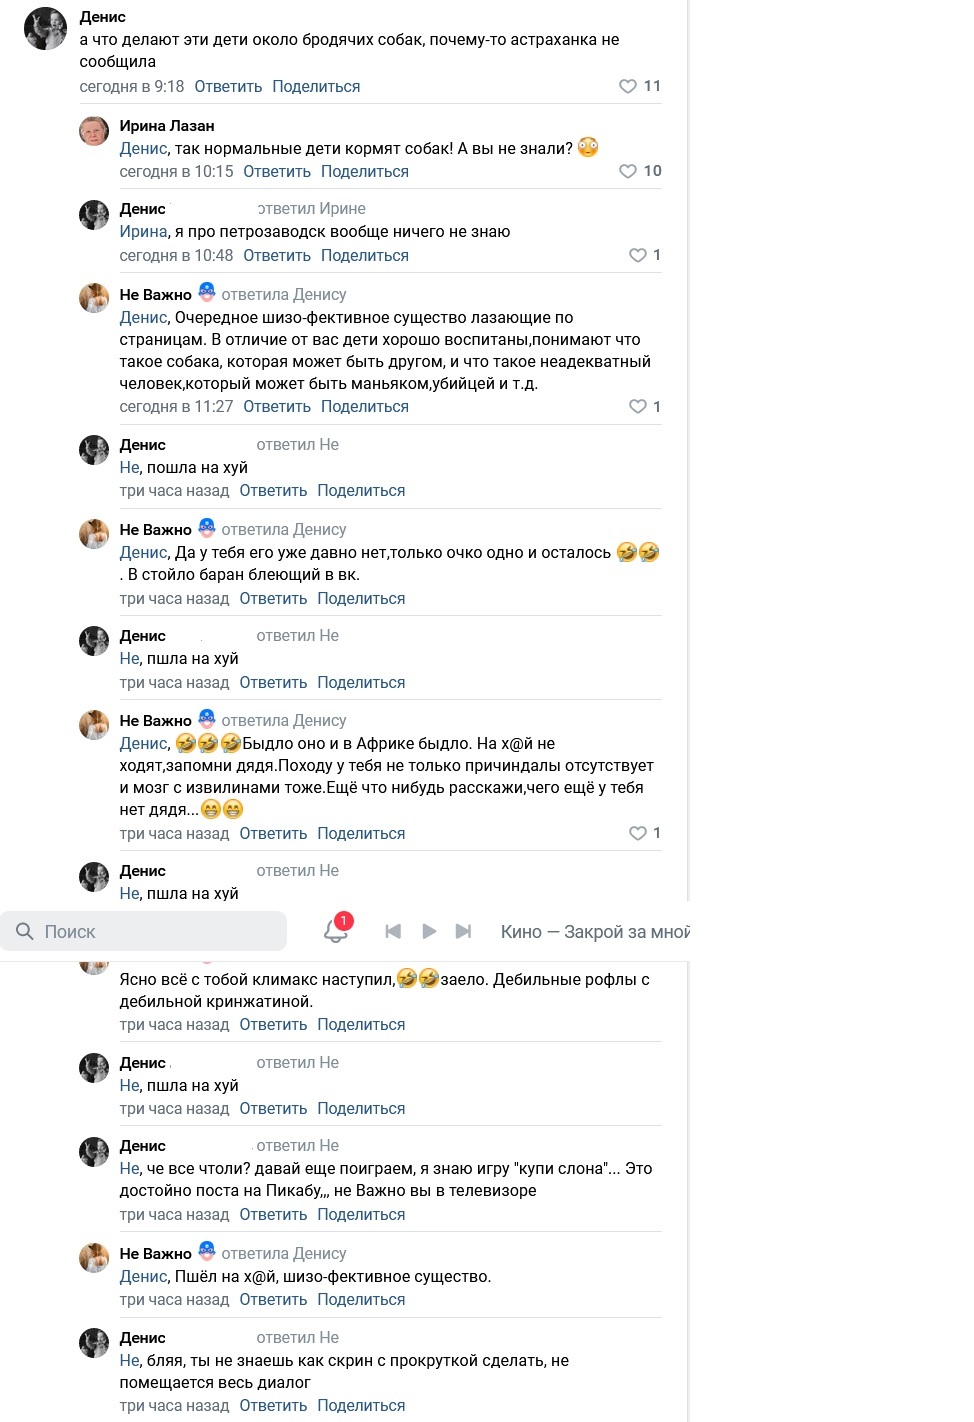Image resolution: width=974 pixels, height=1422 pixels.
Task: Open the Кино — Закрой за мной track title
Action: point(595,932)
